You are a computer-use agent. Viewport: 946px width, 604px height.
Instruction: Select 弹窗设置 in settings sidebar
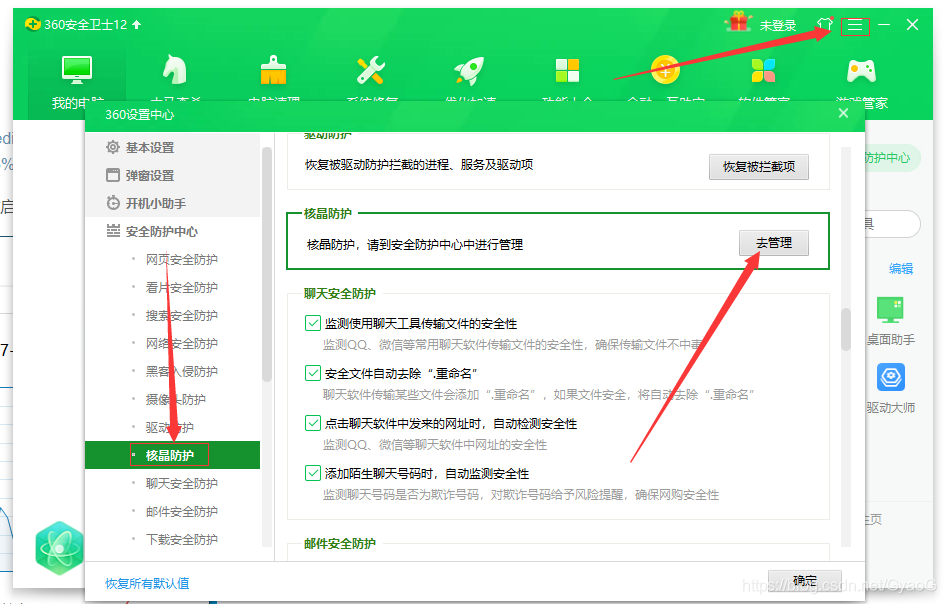pyautogui.click(x=173, y=176)
